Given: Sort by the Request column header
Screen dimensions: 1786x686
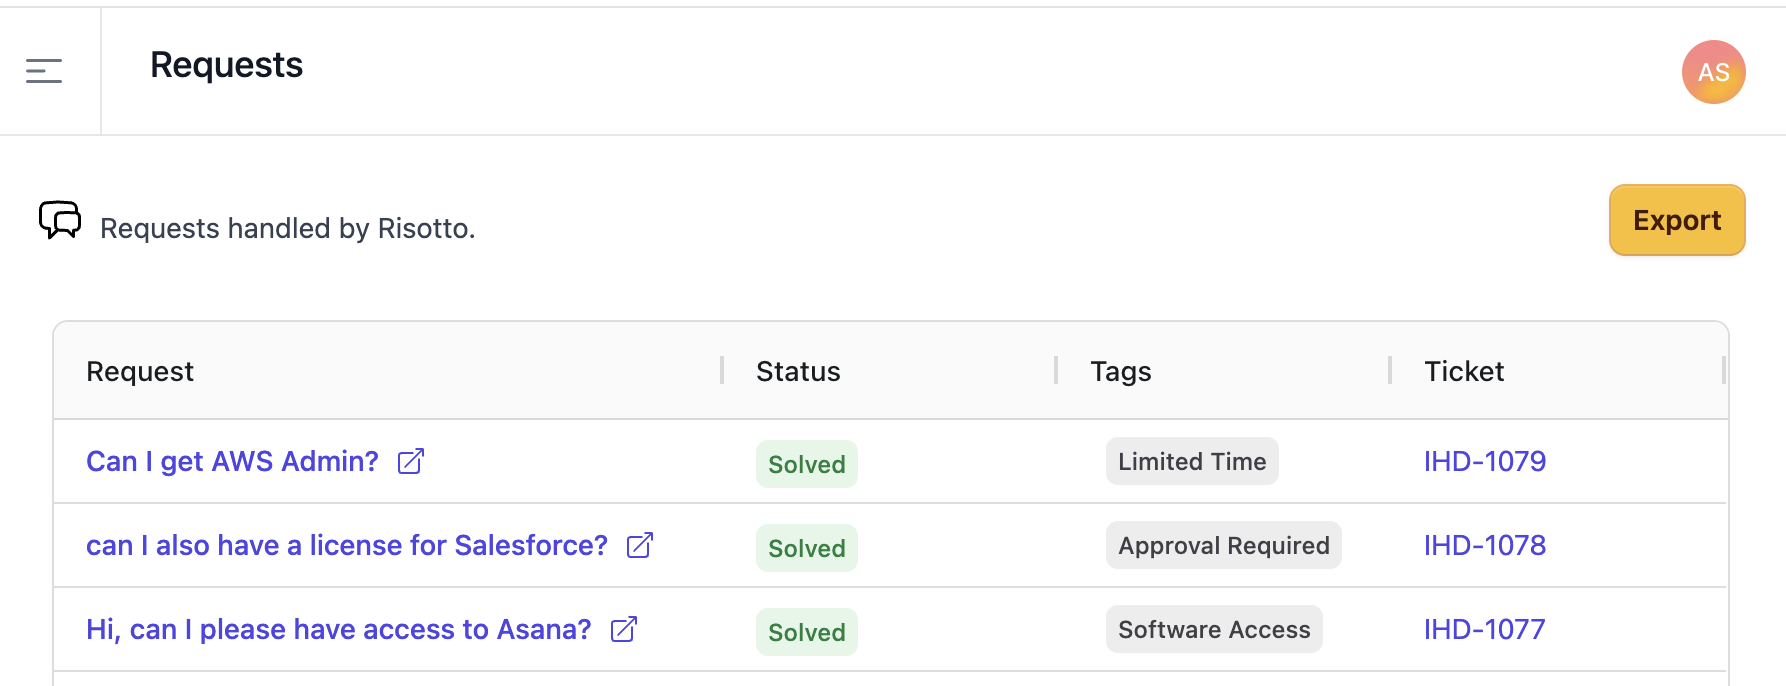Looking at the screenshot, I should (x=140, y=371).
